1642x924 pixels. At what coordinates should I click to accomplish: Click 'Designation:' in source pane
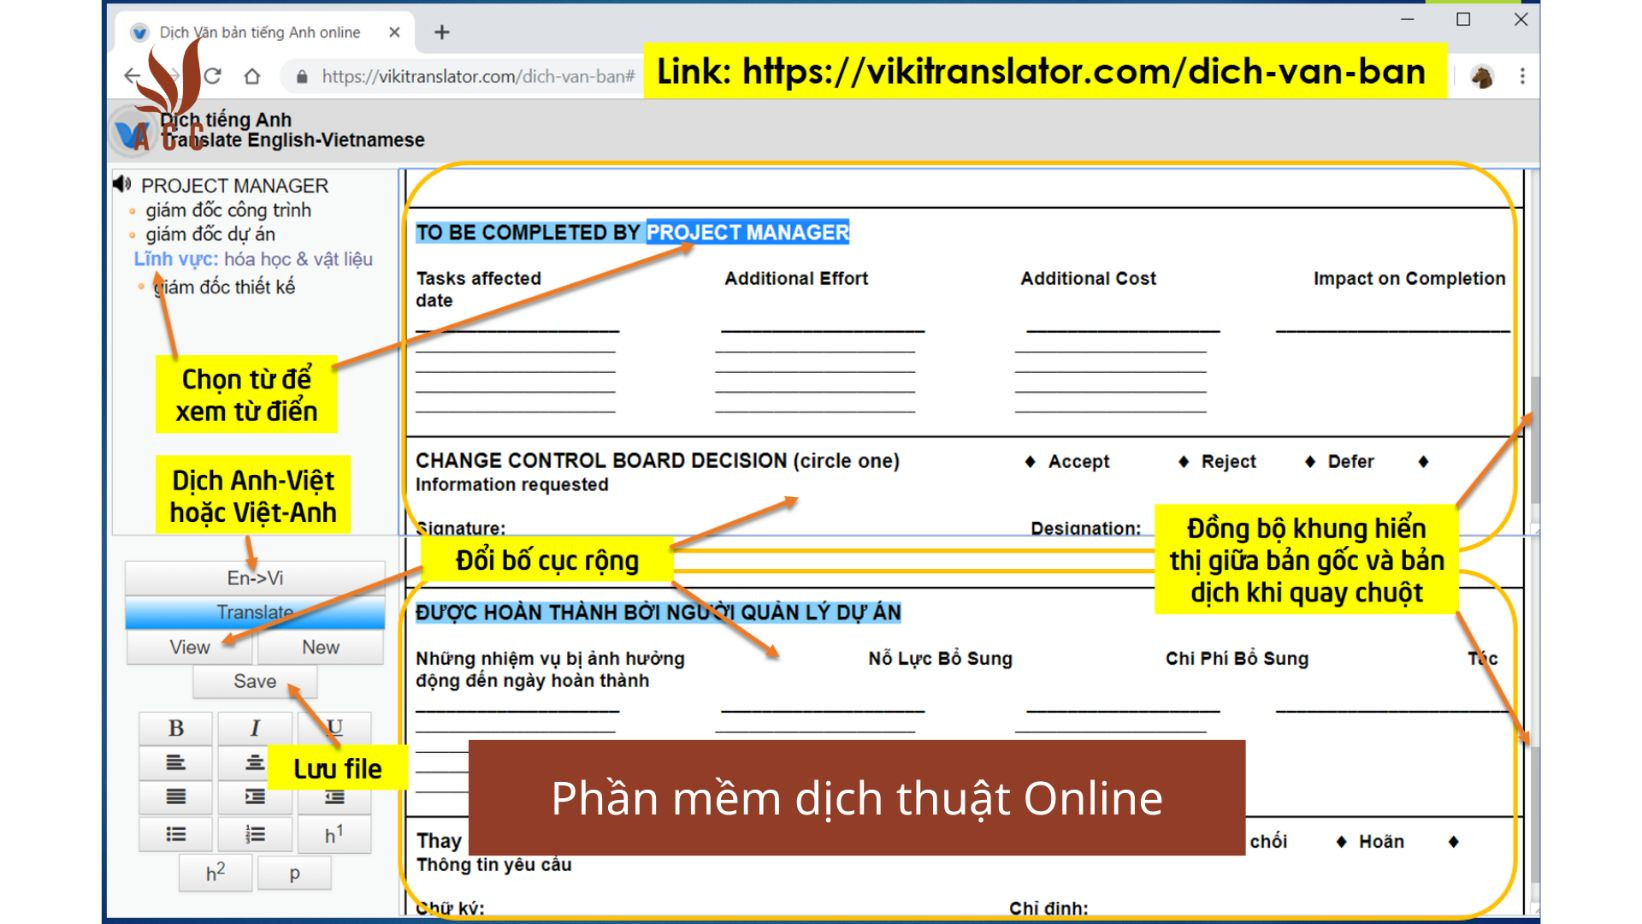[1085, 528]
